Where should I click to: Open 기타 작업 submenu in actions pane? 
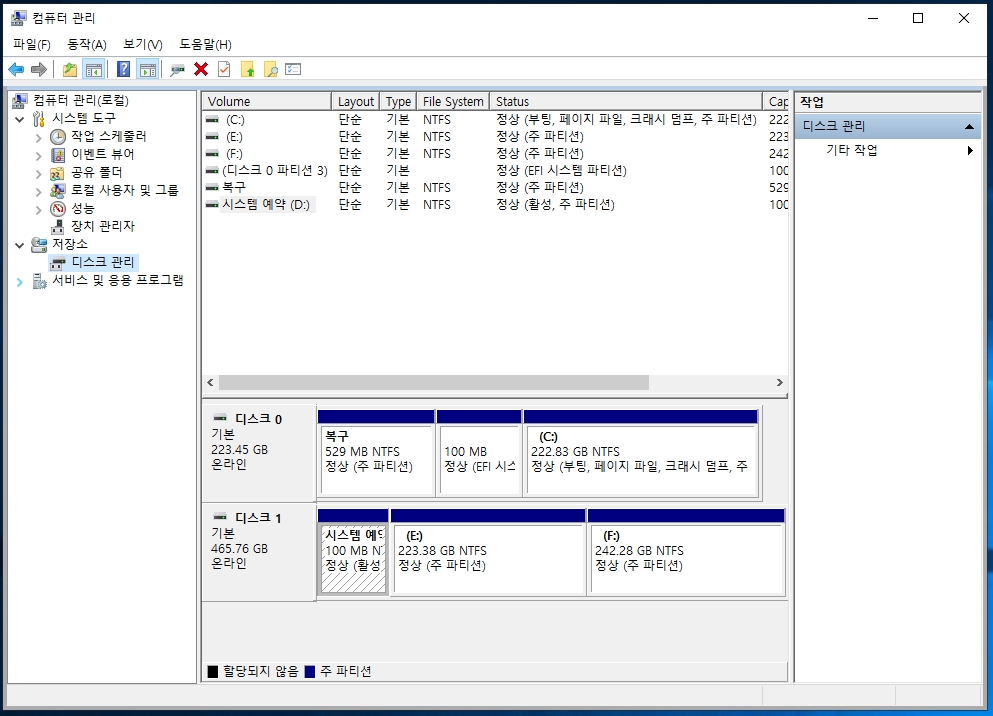pos(887,150)
